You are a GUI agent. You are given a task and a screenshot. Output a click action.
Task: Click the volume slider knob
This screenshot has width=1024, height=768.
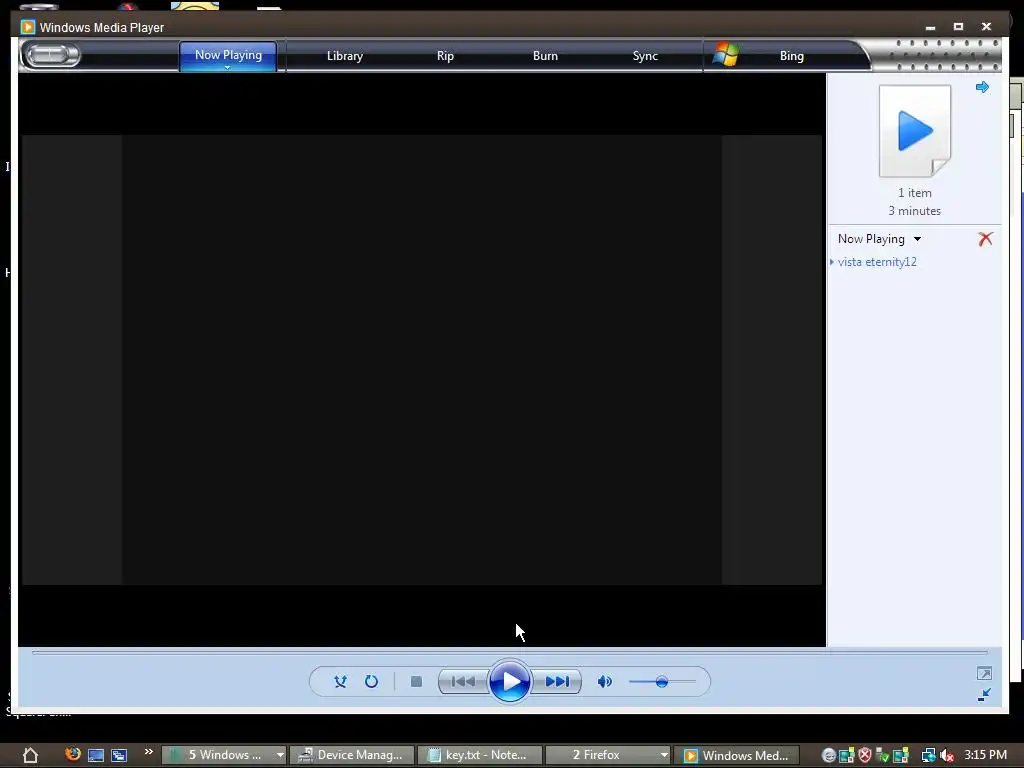[x=662, y=682]
